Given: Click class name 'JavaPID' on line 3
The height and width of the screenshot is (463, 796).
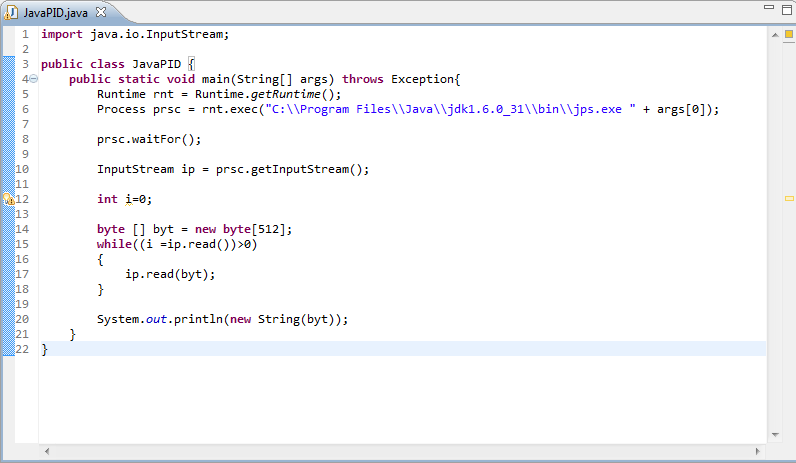Looking at the screenshot, I should click(156, 64).
